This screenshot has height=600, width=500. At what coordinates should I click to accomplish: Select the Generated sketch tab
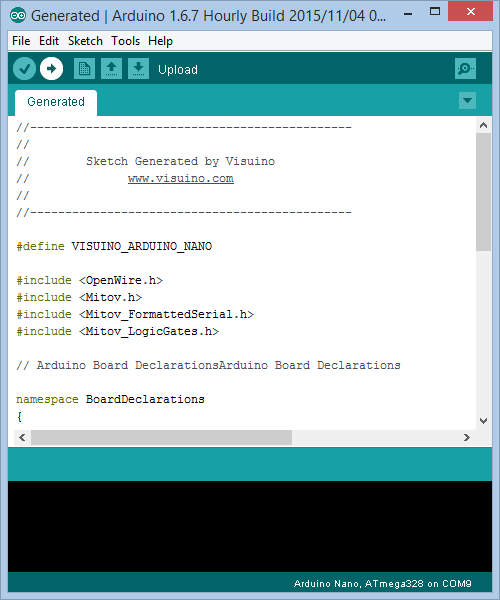[x=56, y=102]
